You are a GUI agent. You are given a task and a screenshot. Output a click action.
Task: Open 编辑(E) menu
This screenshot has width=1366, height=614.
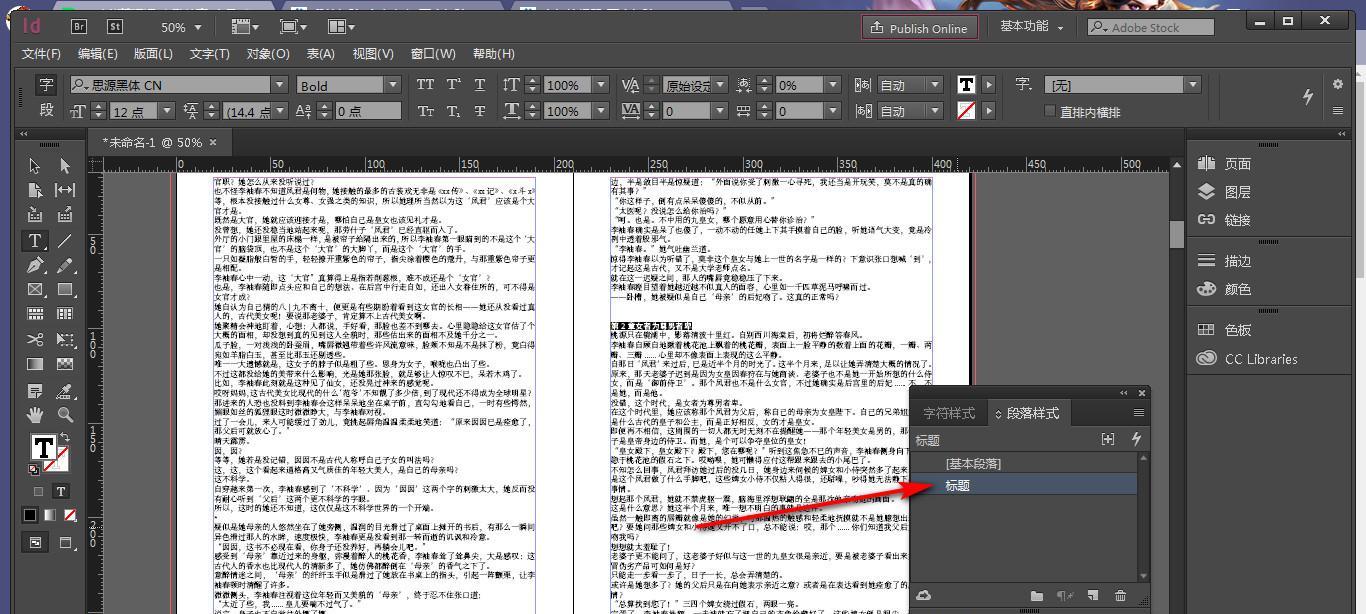[97, 54]
